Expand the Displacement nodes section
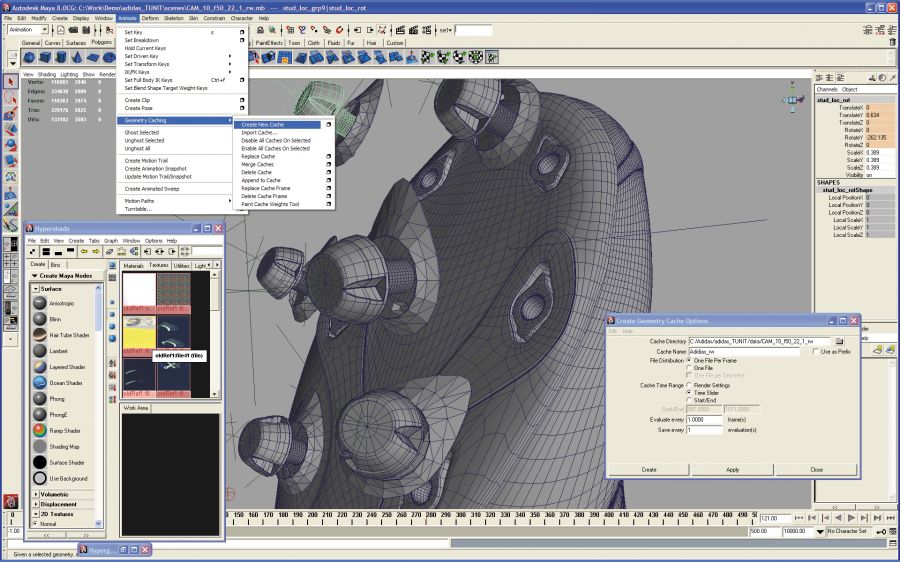 coord(38,504)
